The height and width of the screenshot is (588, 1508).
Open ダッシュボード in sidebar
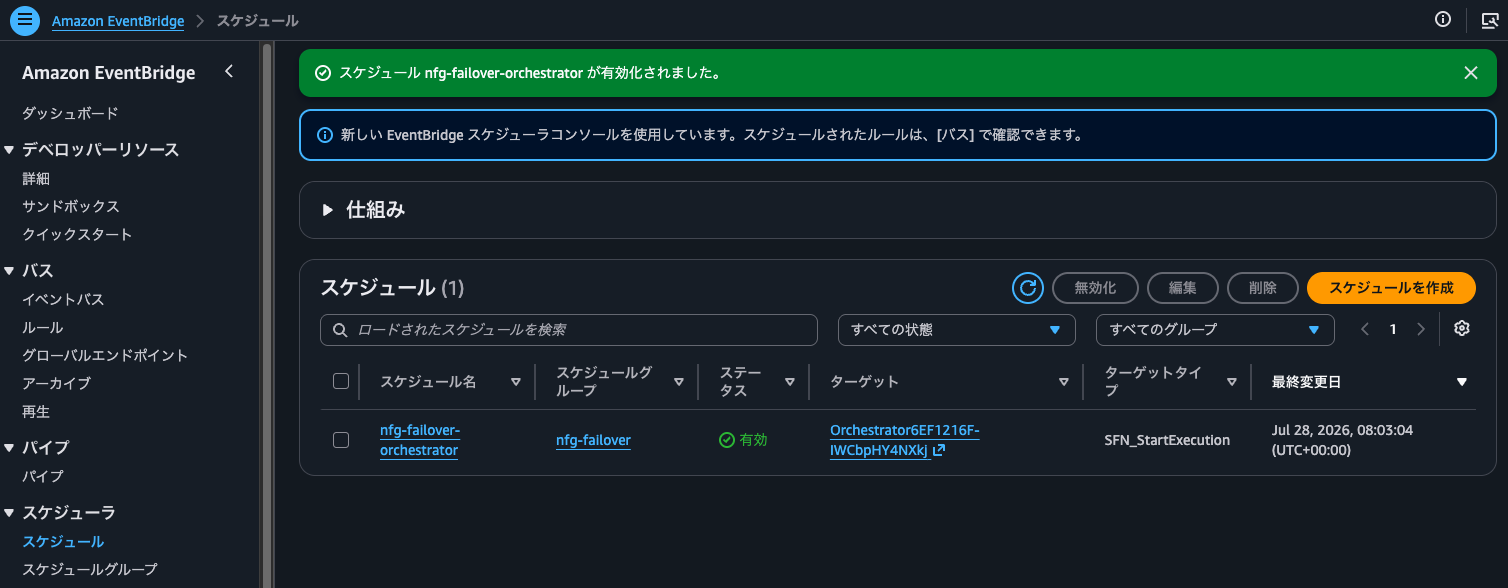point(70,113)
